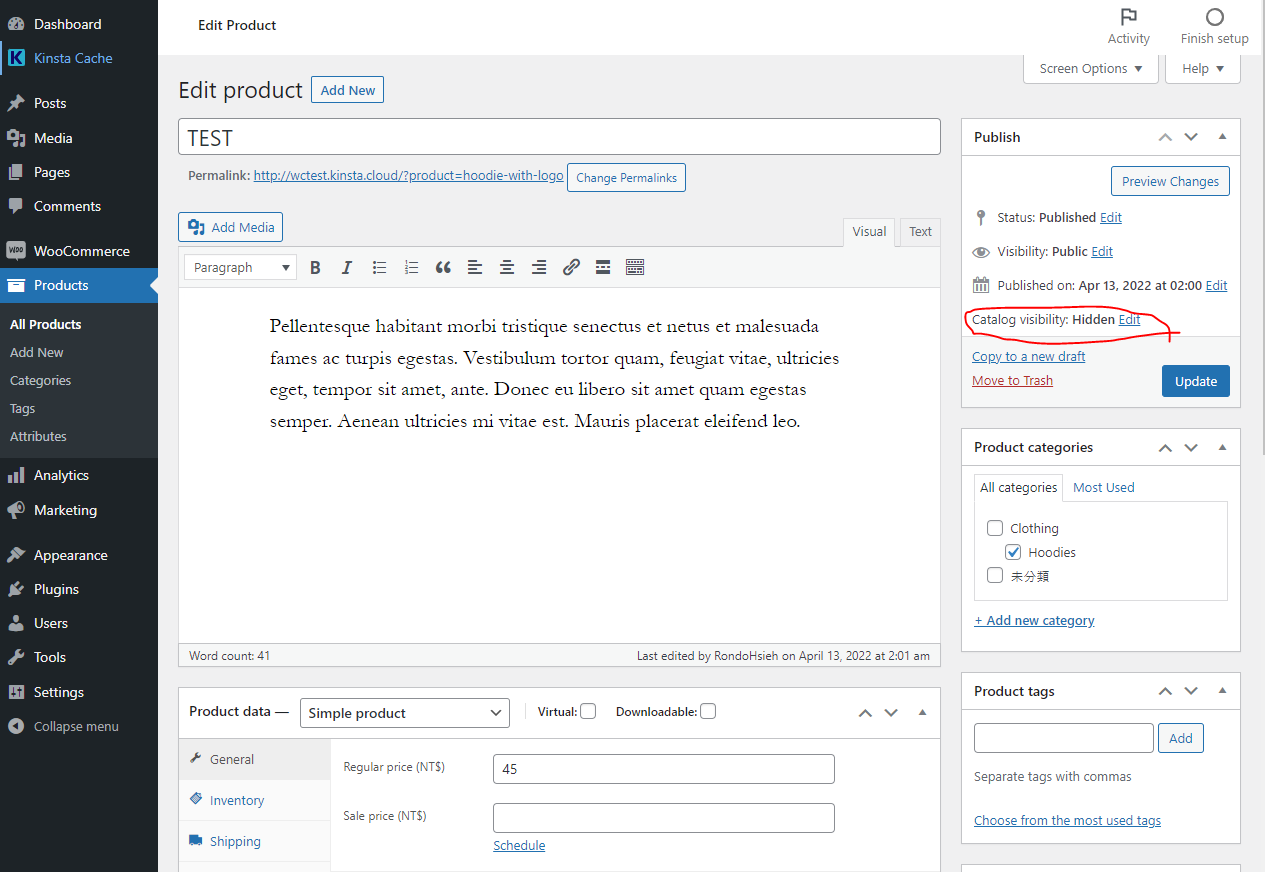Image resolution: width=1265 pixels, height=872 pixels.
Task: Toggle the editor toolbar (kitchen sink)
Action: coord(635,267)
